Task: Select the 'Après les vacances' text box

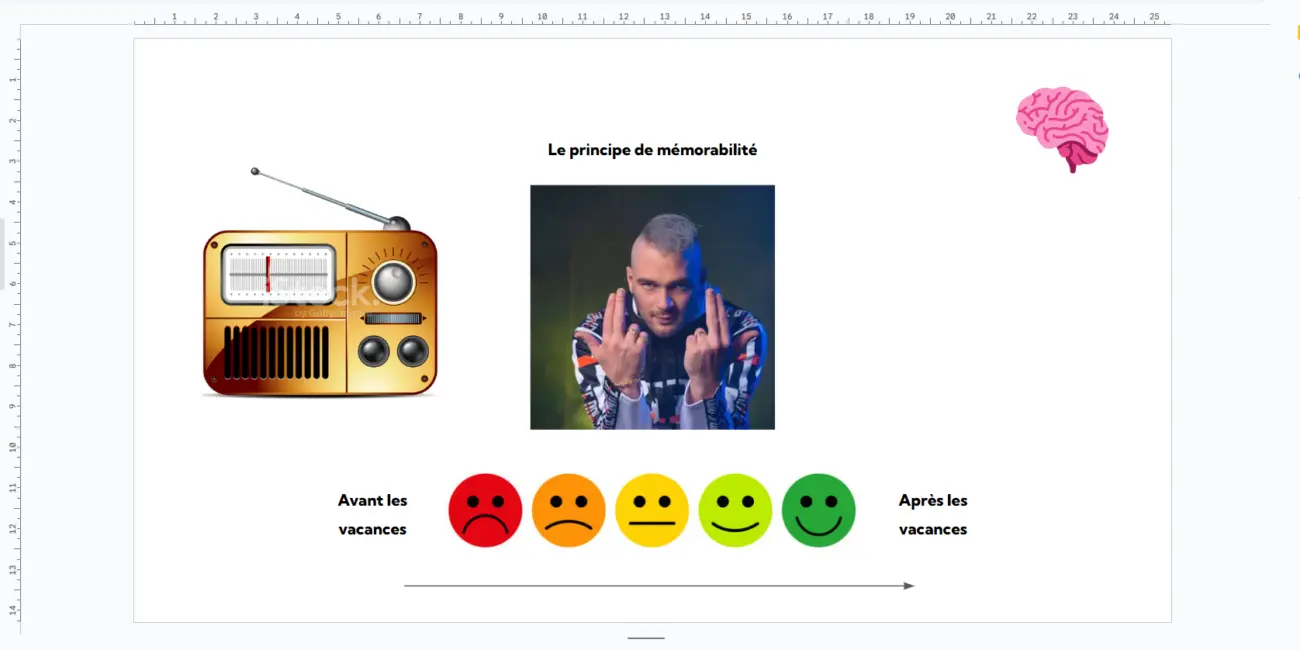Action: [x=933, y=514]
